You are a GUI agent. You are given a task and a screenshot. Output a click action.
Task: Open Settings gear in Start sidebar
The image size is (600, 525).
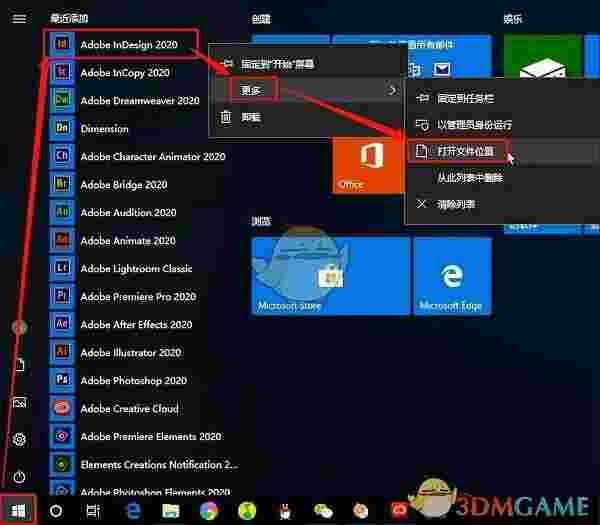click(x=19, y=439)
